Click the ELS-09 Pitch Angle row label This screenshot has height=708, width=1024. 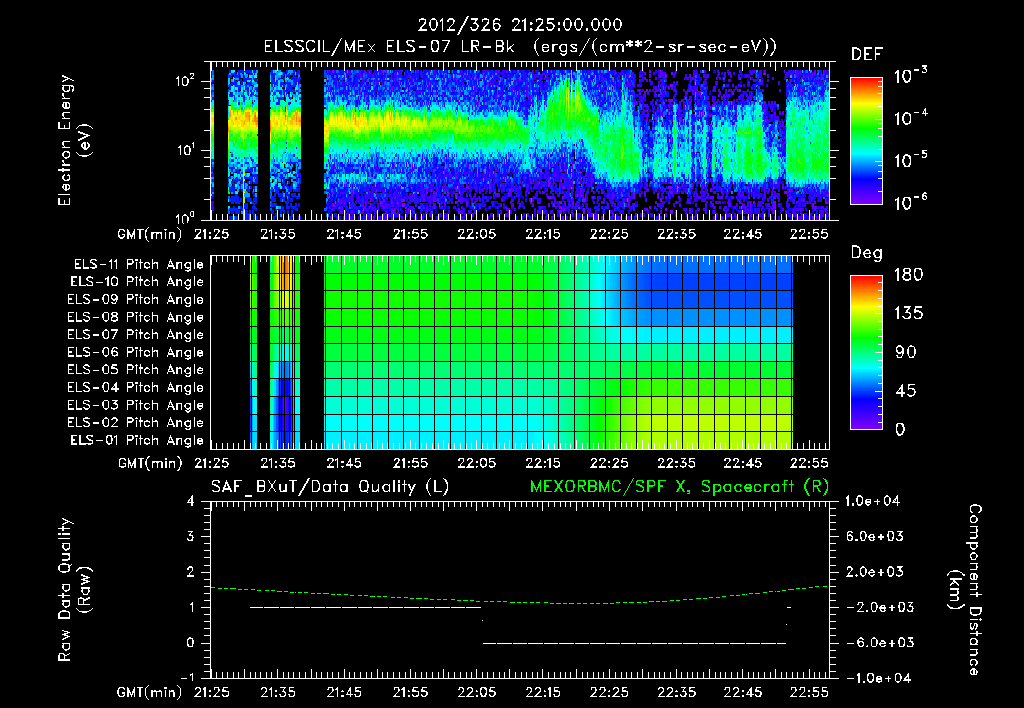[136, 300]
